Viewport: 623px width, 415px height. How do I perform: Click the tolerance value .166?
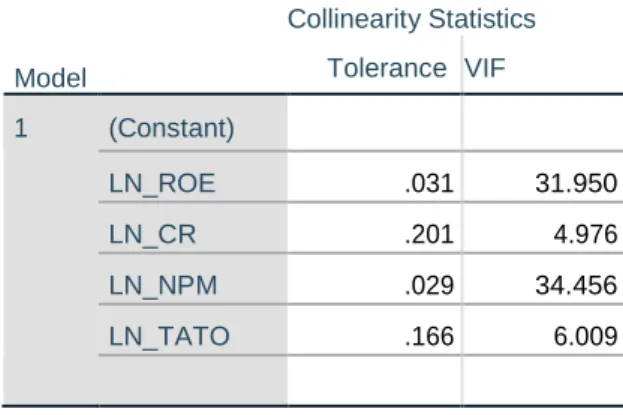[x=429, y=336]
